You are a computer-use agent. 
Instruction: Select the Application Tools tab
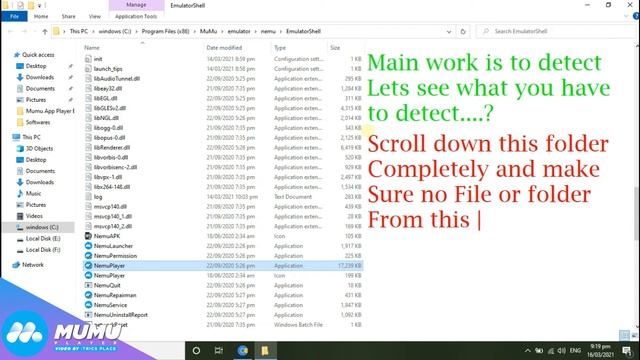pyautogui.click(x=136, y=16)
